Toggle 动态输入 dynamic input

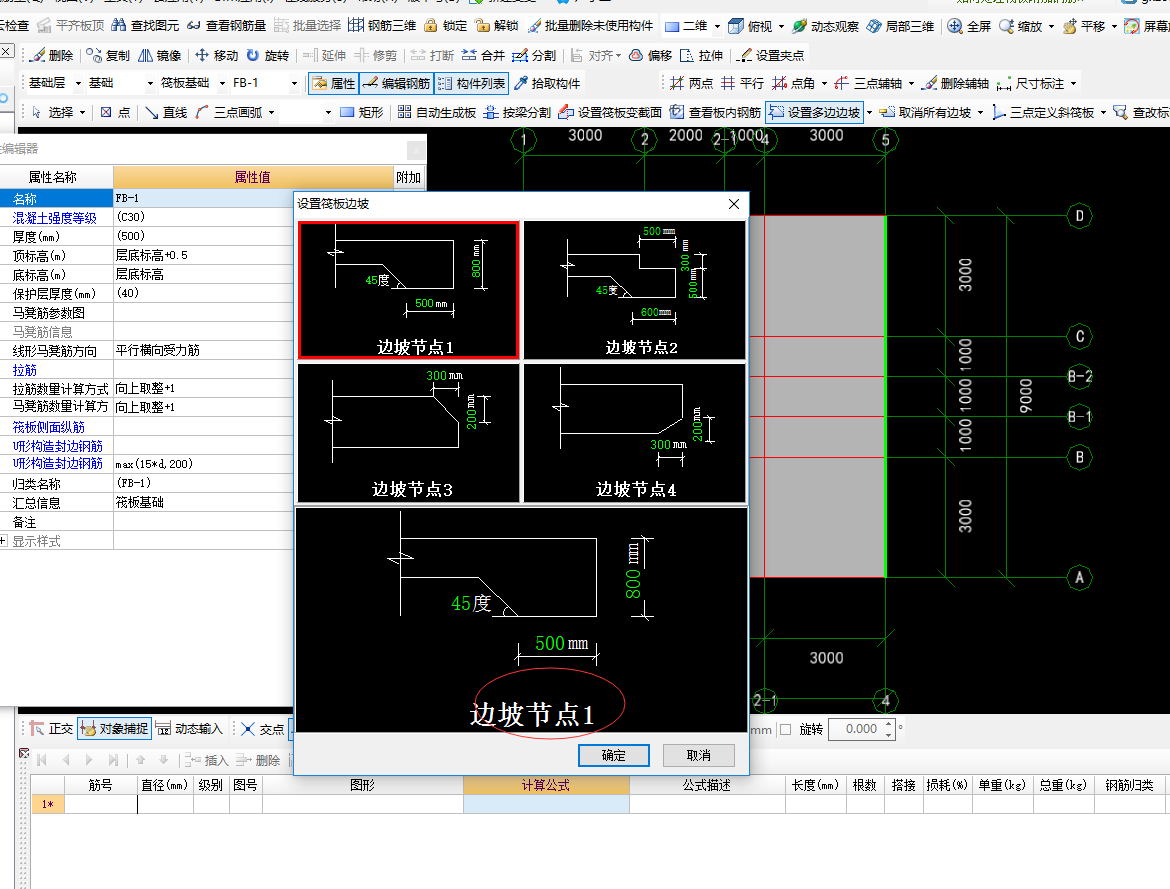click(x=190, y=729)
